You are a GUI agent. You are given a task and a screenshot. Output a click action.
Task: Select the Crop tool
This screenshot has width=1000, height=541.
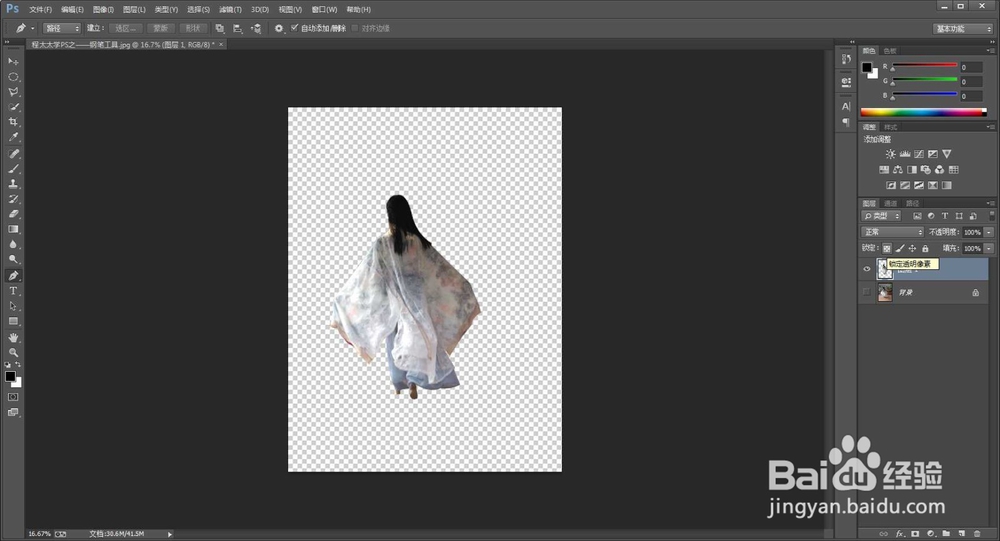(x=13, y=122)
